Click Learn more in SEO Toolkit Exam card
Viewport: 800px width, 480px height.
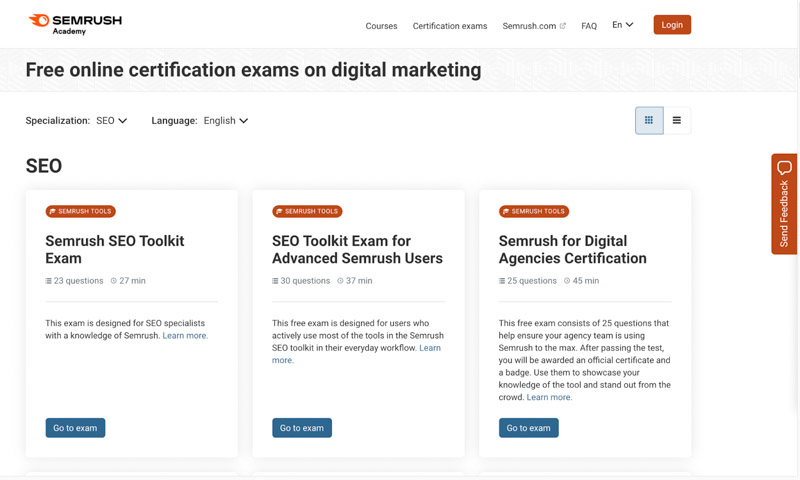[x=185, y=336]
